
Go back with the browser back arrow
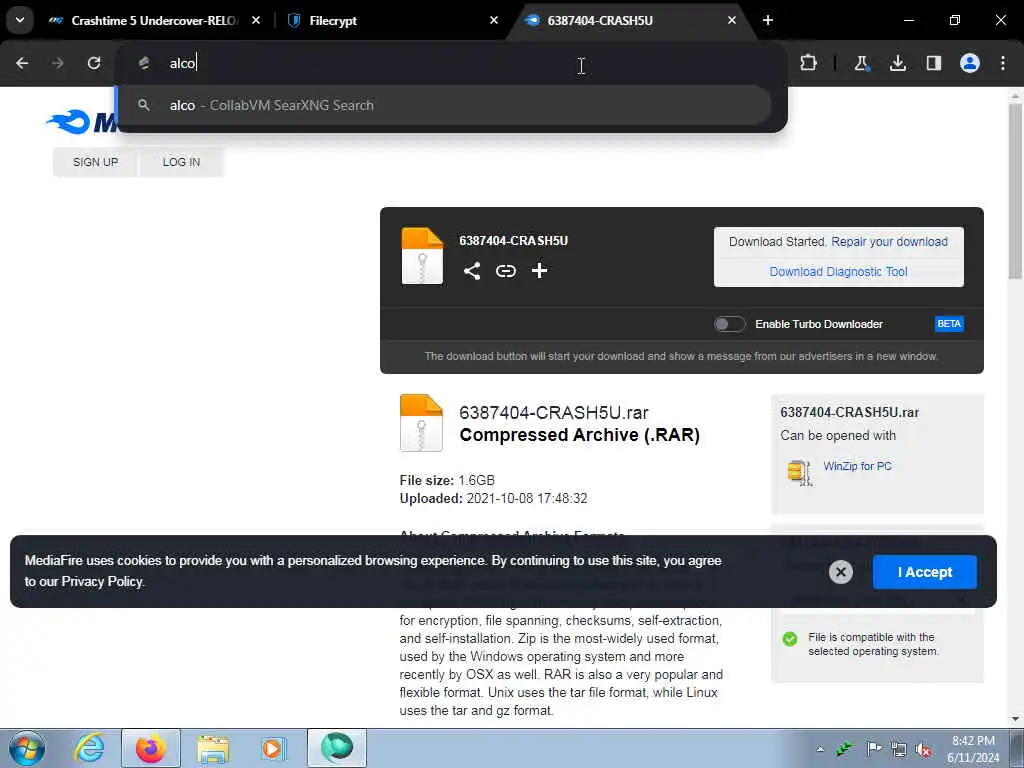click(x=22, y=63)
